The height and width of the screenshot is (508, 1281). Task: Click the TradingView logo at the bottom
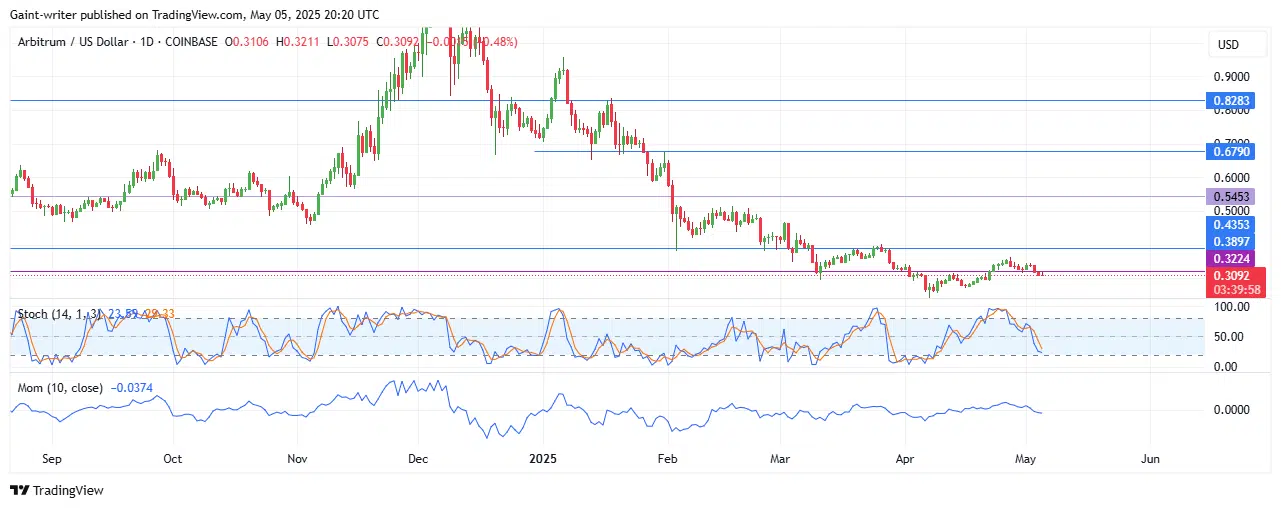[x=56, y=491]
